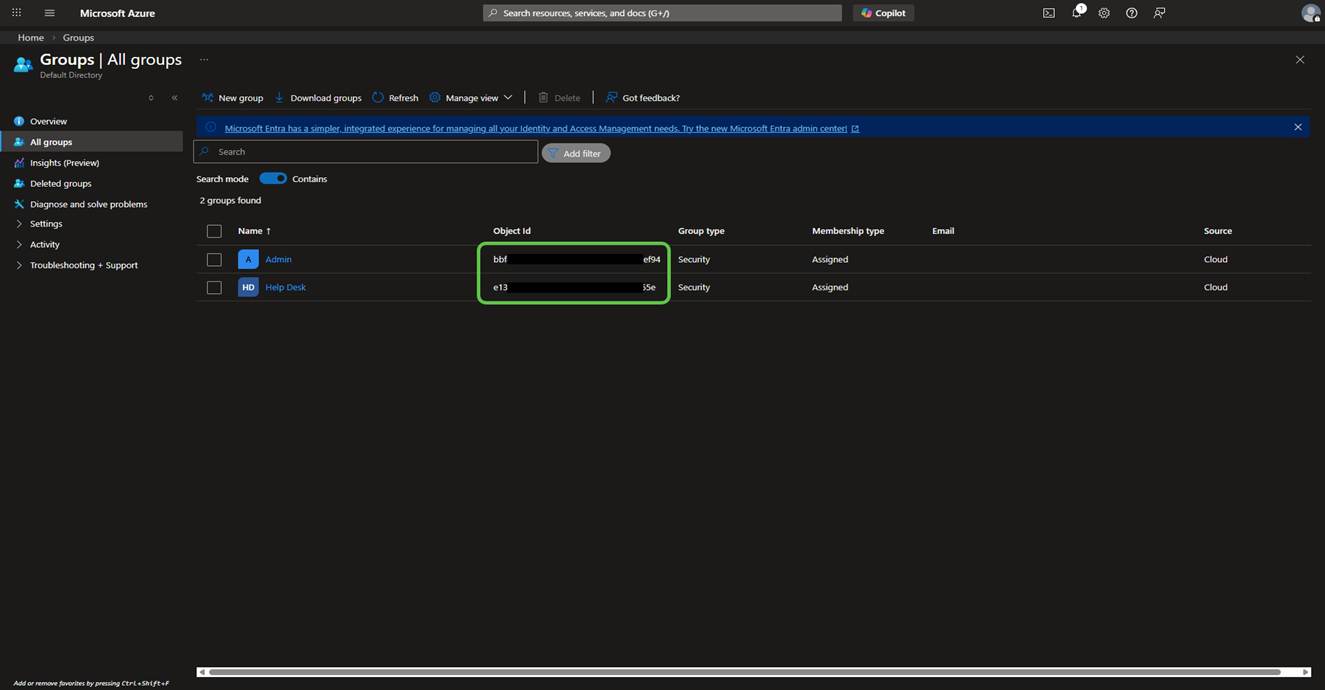
Task: Open the ellipsis next to All groups
Action: pos(204,60)
